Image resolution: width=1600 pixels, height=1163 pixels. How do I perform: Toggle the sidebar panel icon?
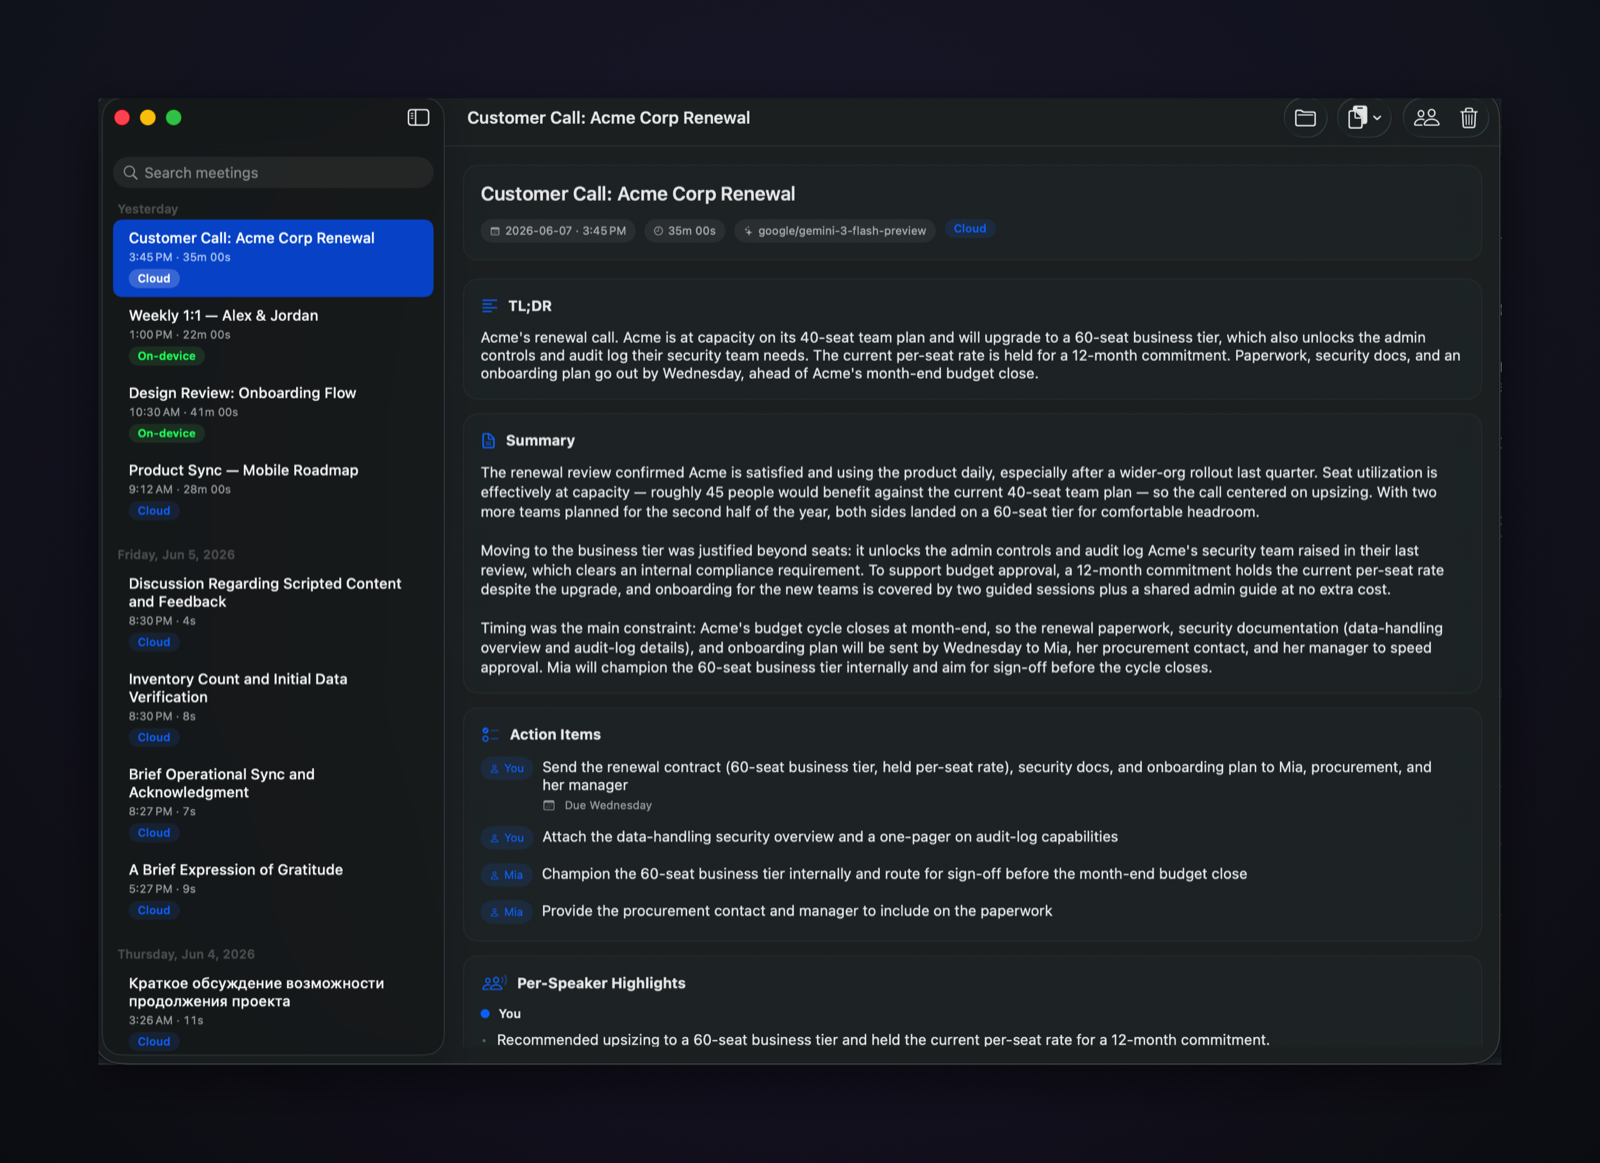coord(418,118)
